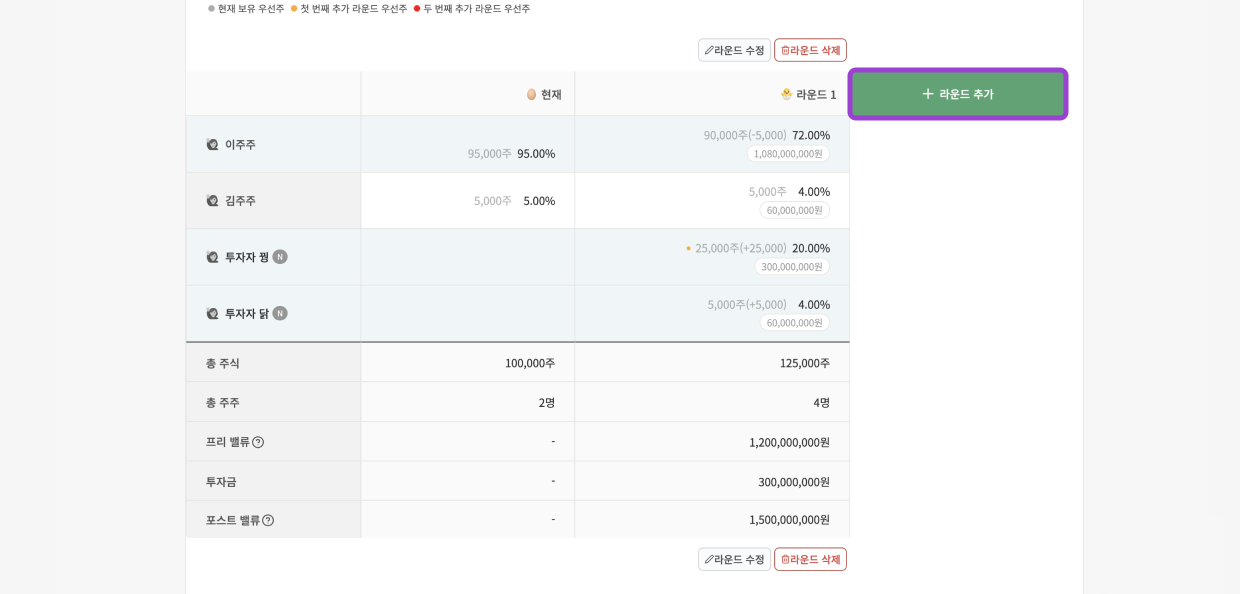Toggle the N badge next to 투자자 꿩

point(280,257)
